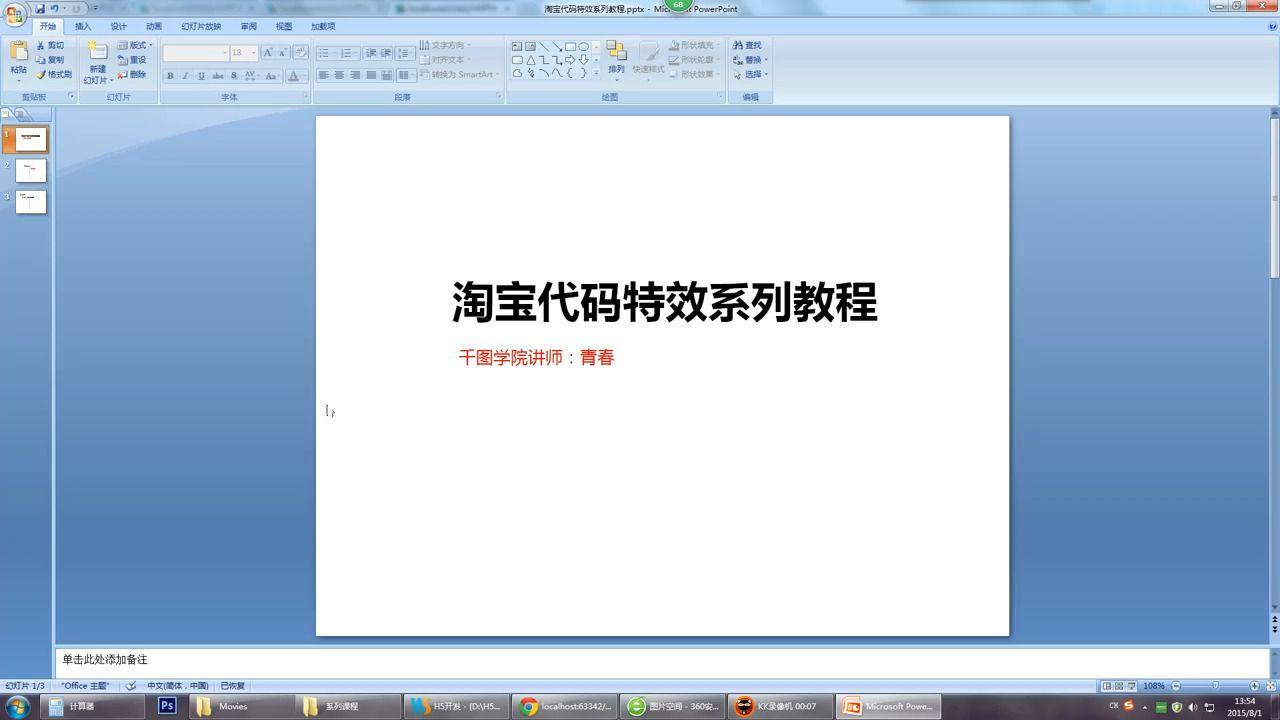Center the text alignment
1280x720 pixels.
[340, 75]
